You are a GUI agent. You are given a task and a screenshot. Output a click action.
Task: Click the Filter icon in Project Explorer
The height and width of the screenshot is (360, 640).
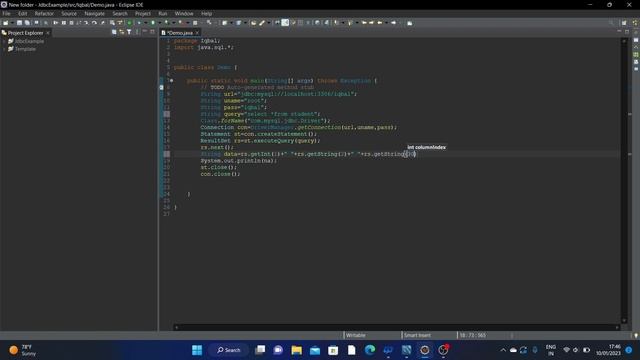(129, 32)
